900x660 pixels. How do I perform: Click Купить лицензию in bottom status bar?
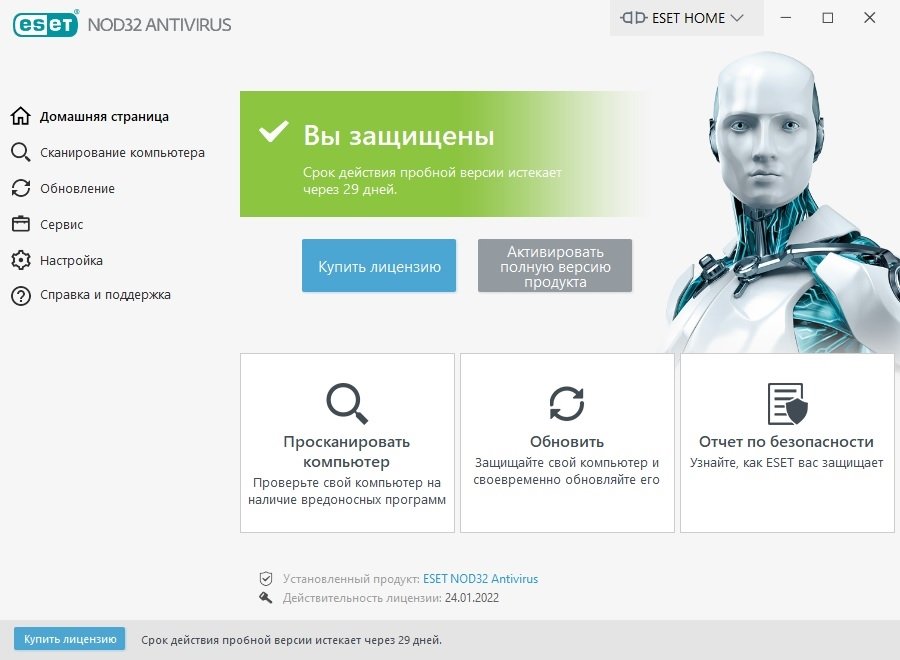69,639
